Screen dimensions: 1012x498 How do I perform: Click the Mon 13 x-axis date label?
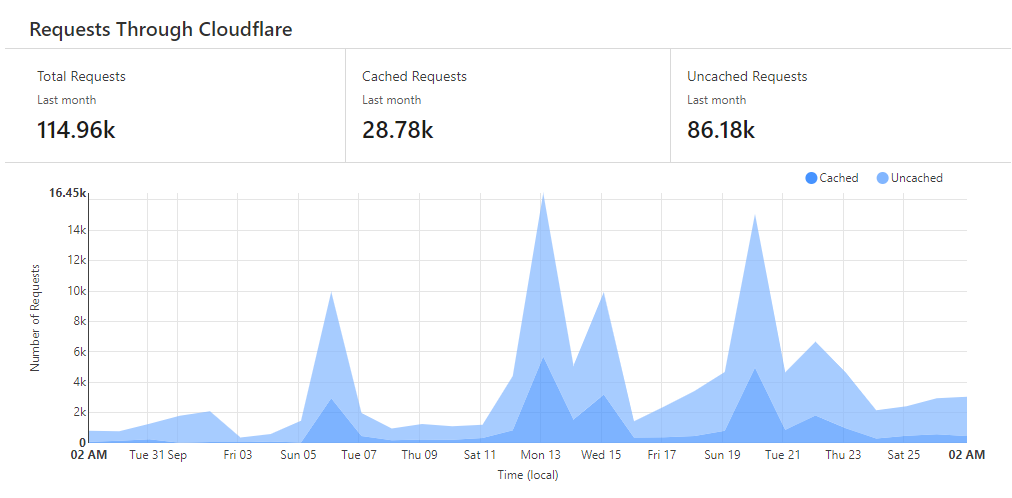coord(541,455)
